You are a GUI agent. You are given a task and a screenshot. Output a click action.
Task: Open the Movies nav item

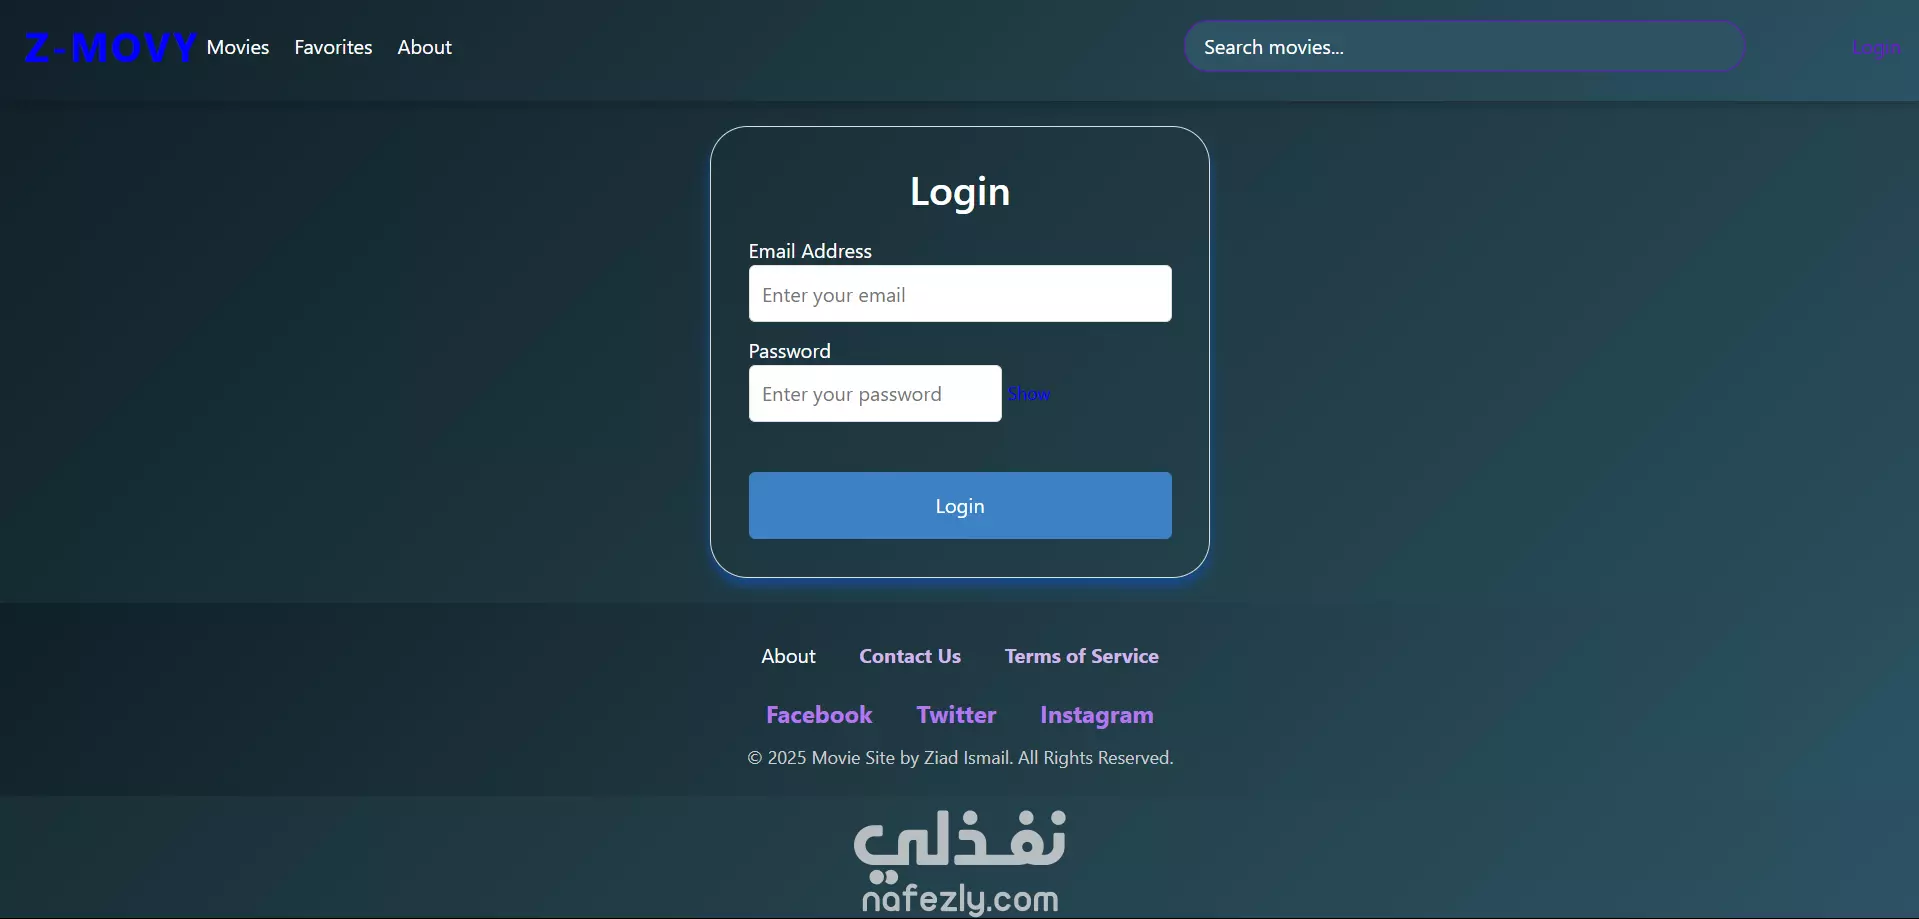coord(238,47)
